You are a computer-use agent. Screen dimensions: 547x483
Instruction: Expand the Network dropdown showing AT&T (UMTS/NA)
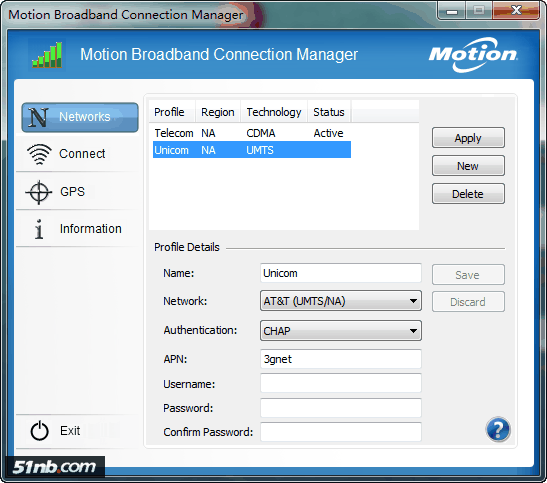(340, 301)
